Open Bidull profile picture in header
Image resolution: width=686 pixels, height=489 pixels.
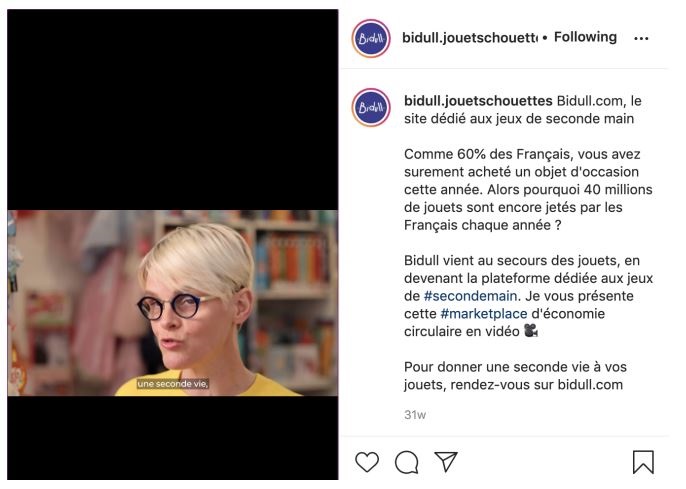click(x=371, y=38)
